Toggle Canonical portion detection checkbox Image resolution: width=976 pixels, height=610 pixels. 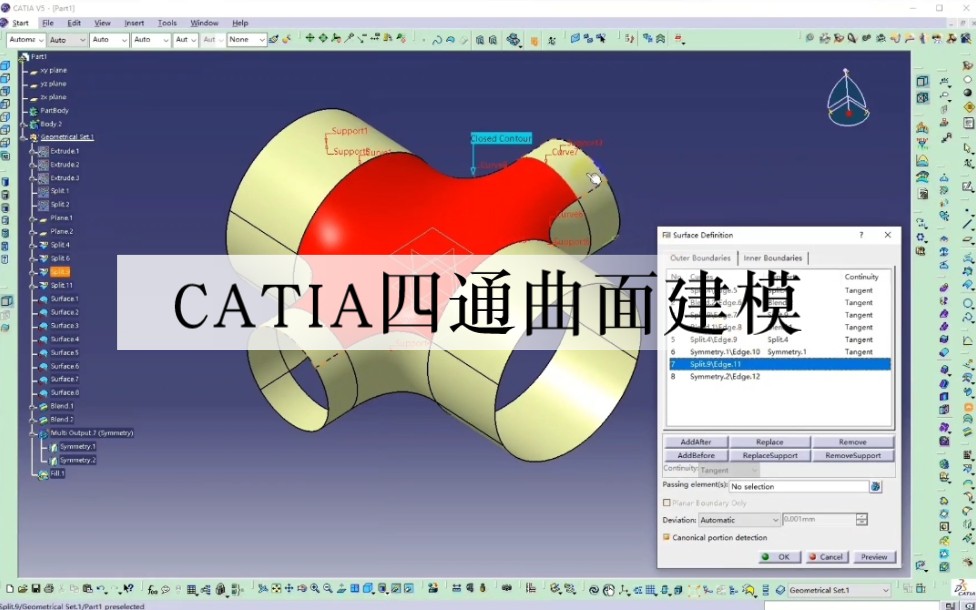tap(666, 537)
